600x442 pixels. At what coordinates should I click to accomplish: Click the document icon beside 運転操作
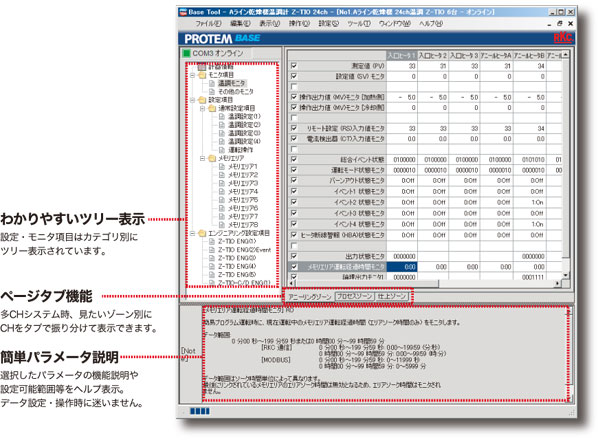(222, 150)
